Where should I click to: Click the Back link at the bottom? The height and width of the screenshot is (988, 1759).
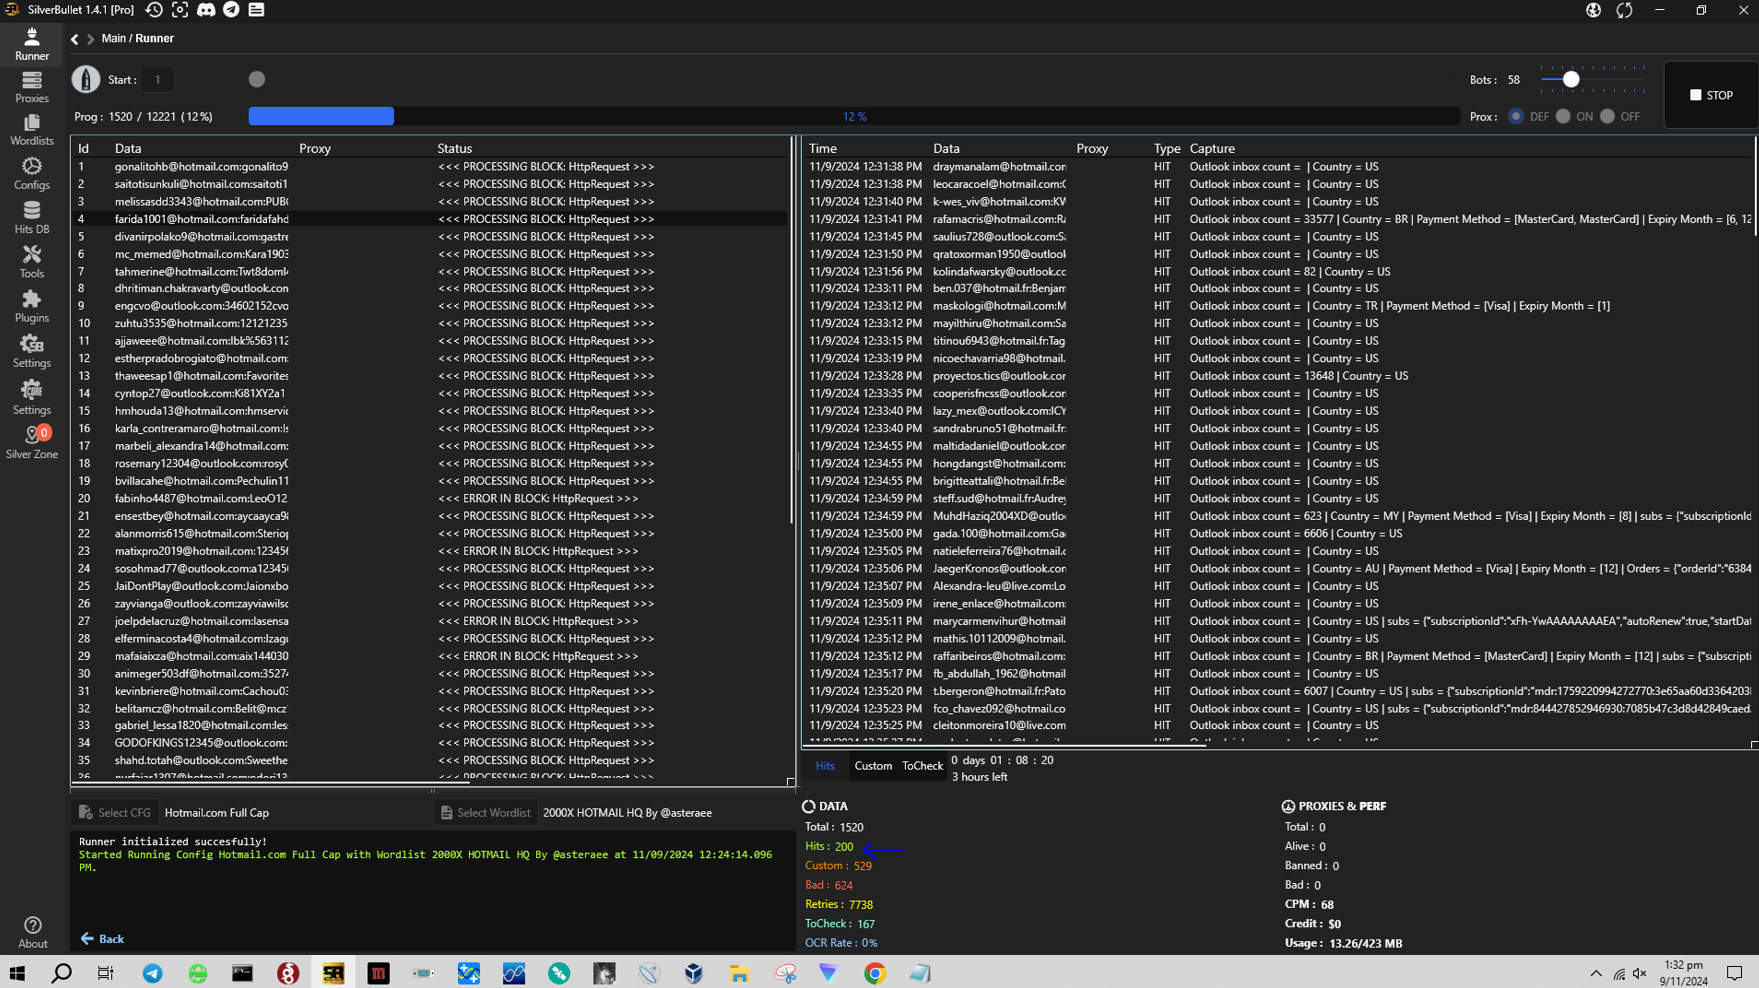[102, 939]
